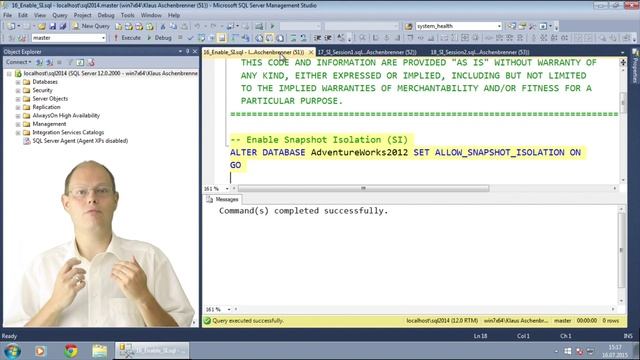640x360 pixels.
Task: Pin the Object Explorer panel
Action: click(187, 51)
